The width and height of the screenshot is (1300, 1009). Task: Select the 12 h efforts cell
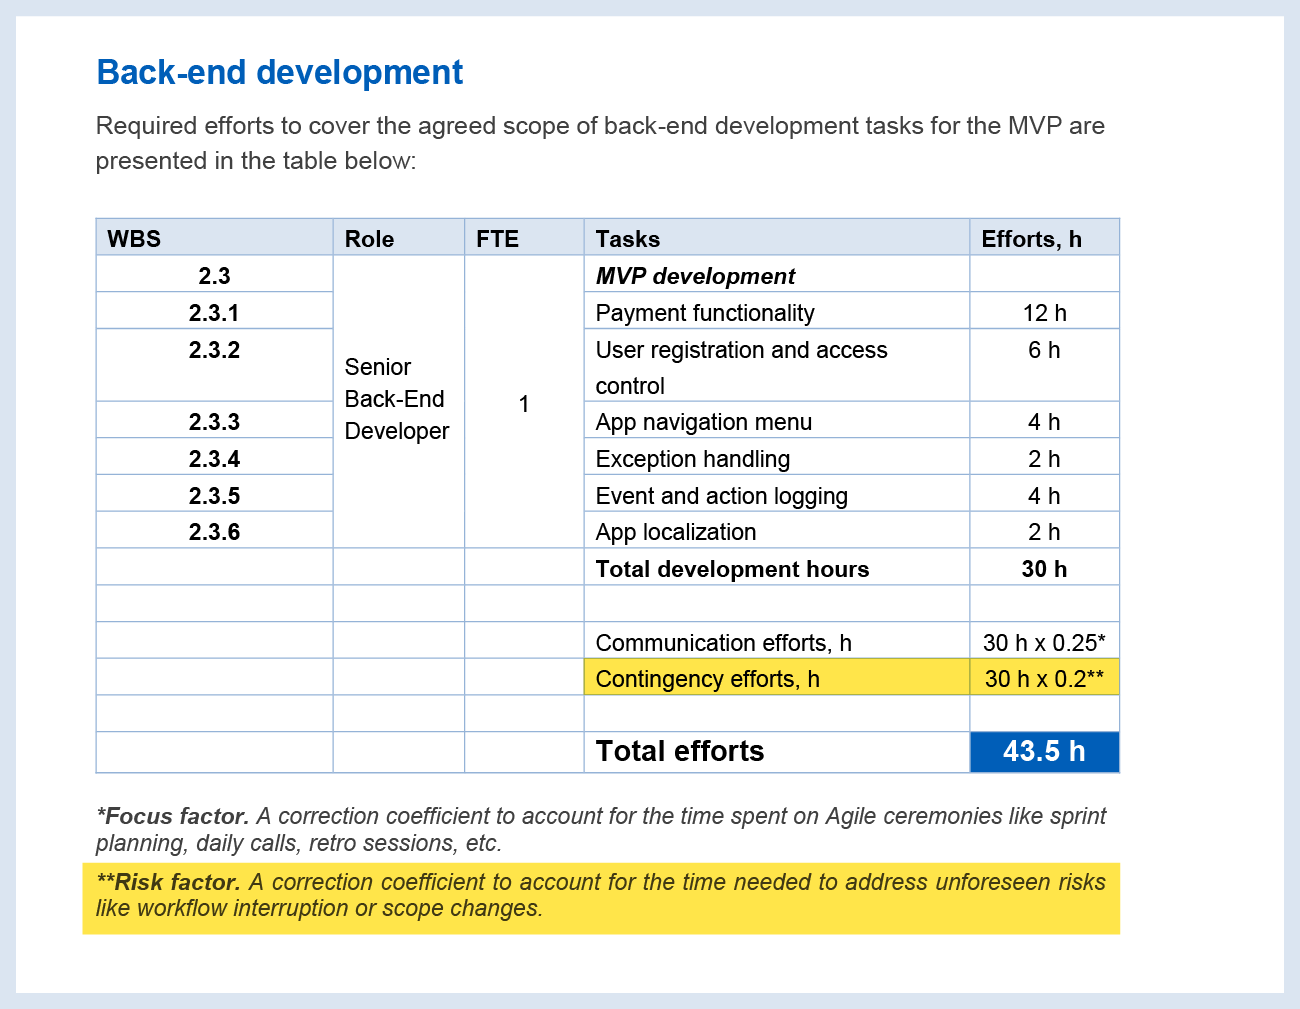(x=1044, y=313)
